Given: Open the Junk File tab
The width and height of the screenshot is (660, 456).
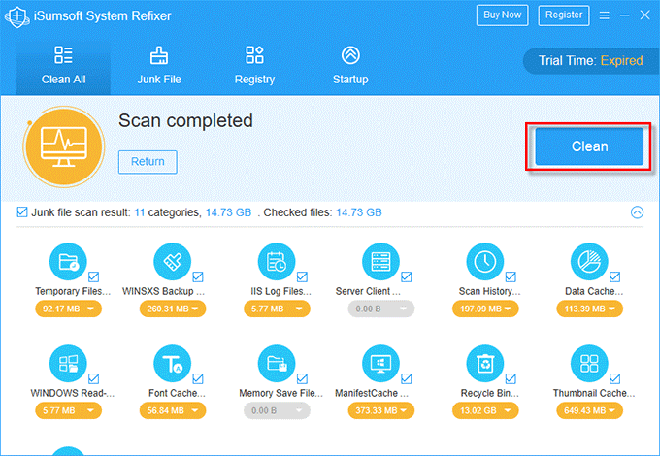Looking at the screenshot, I should (159, 66).
